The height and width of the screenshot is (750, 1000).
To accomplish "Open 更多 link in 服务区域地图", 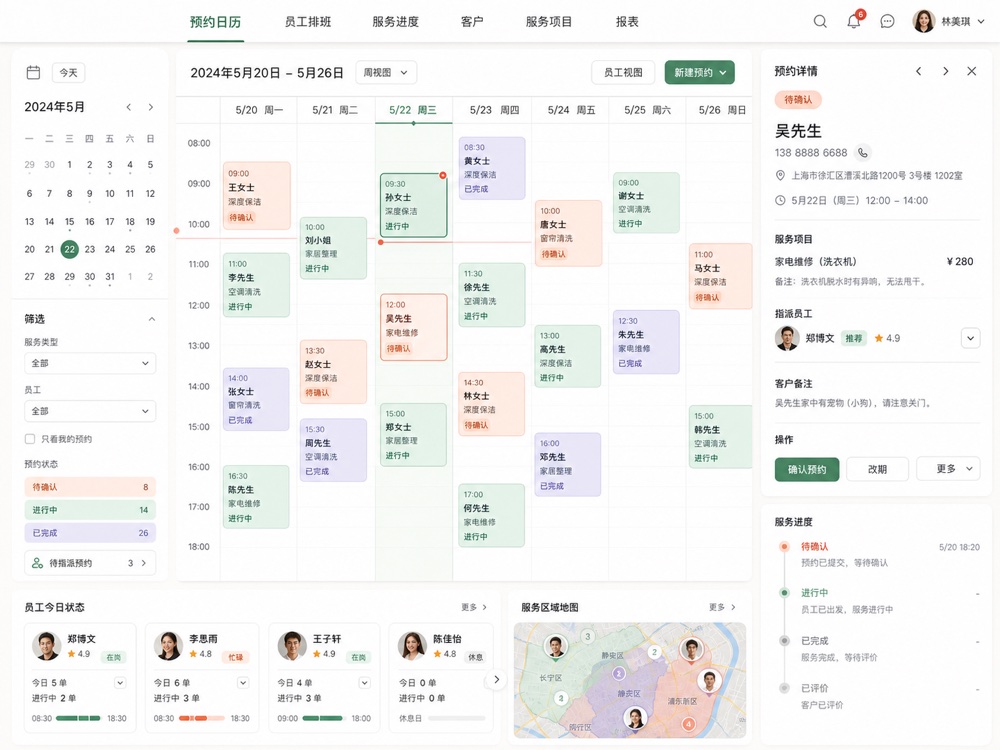I will (722, 607).
